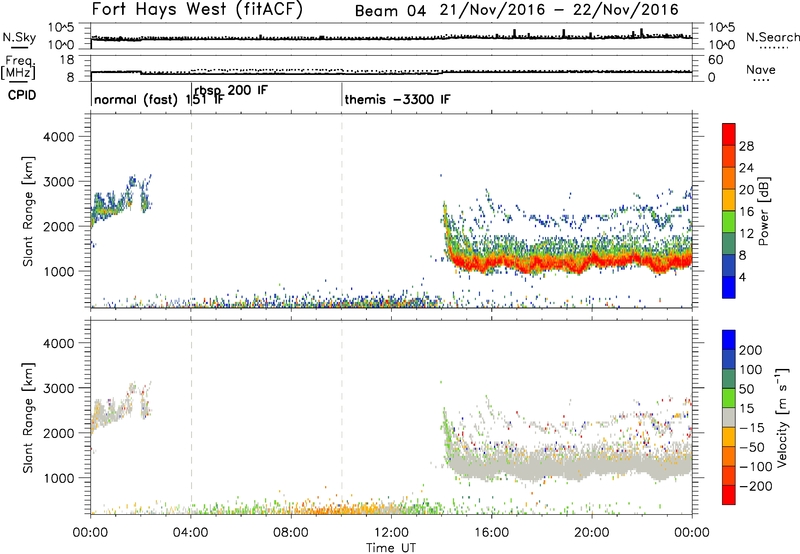The image size is (800, 554).
Task: Click the date range '21/Nov/2016 - 22/Nov/2016'
Action: click(559, 10)
